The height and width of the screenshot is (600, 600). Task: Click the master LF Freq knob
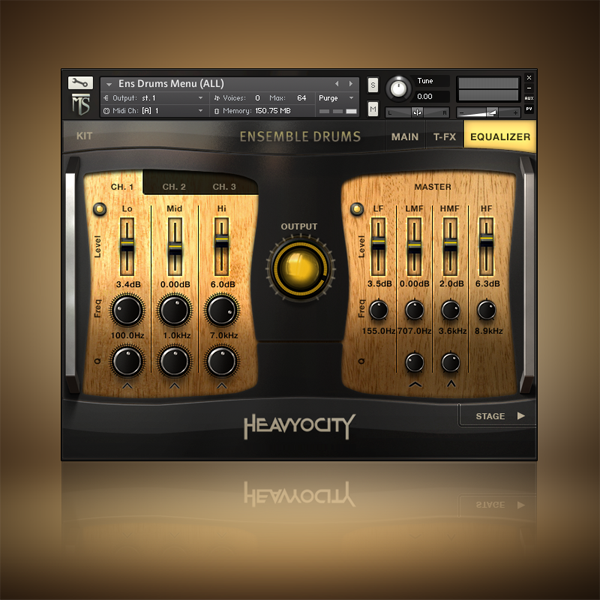tap(378, 311)
